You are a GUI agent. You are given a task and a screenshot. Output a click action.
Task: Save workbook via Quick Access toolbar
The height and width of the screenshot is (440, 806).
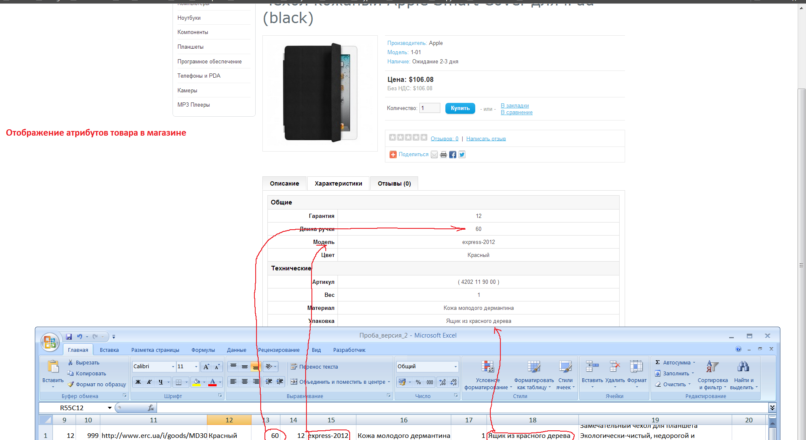(x=68, y=337)
